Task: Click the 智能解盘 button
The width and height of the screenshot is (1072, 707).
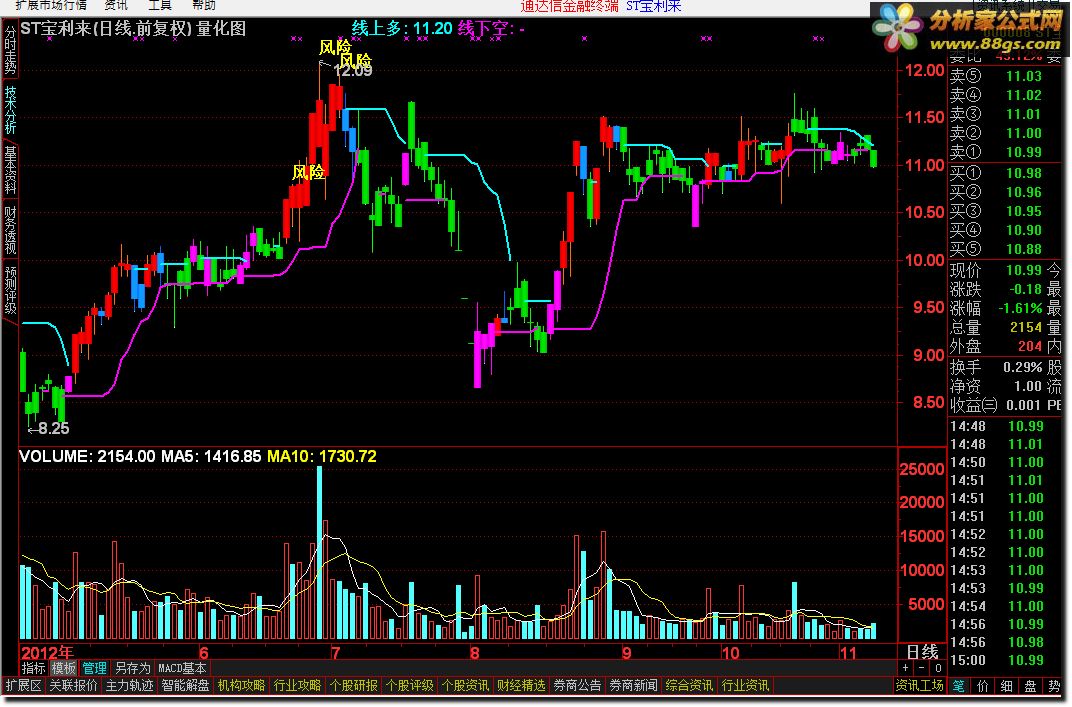Action: click(x=185, y=685)
